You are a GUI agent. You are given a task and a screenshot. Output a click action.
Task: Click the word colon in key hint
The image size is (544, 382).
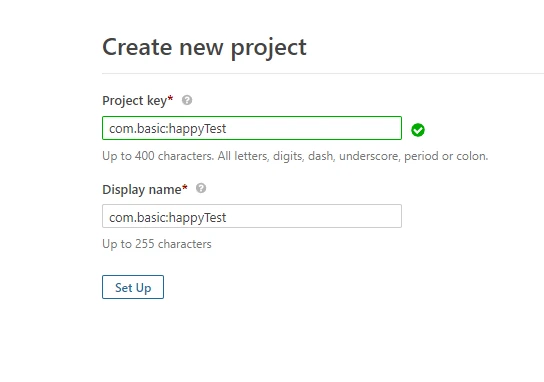[x=472, y=156]
